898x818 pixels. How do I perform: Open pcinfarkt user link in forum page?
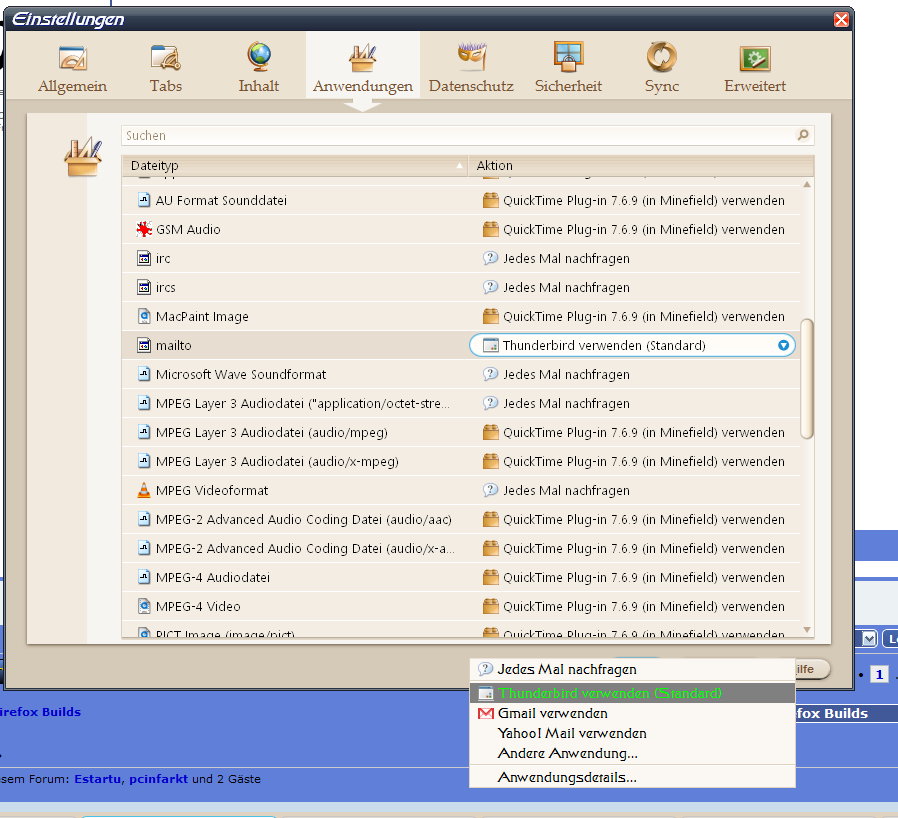click(x=158, y=779)
